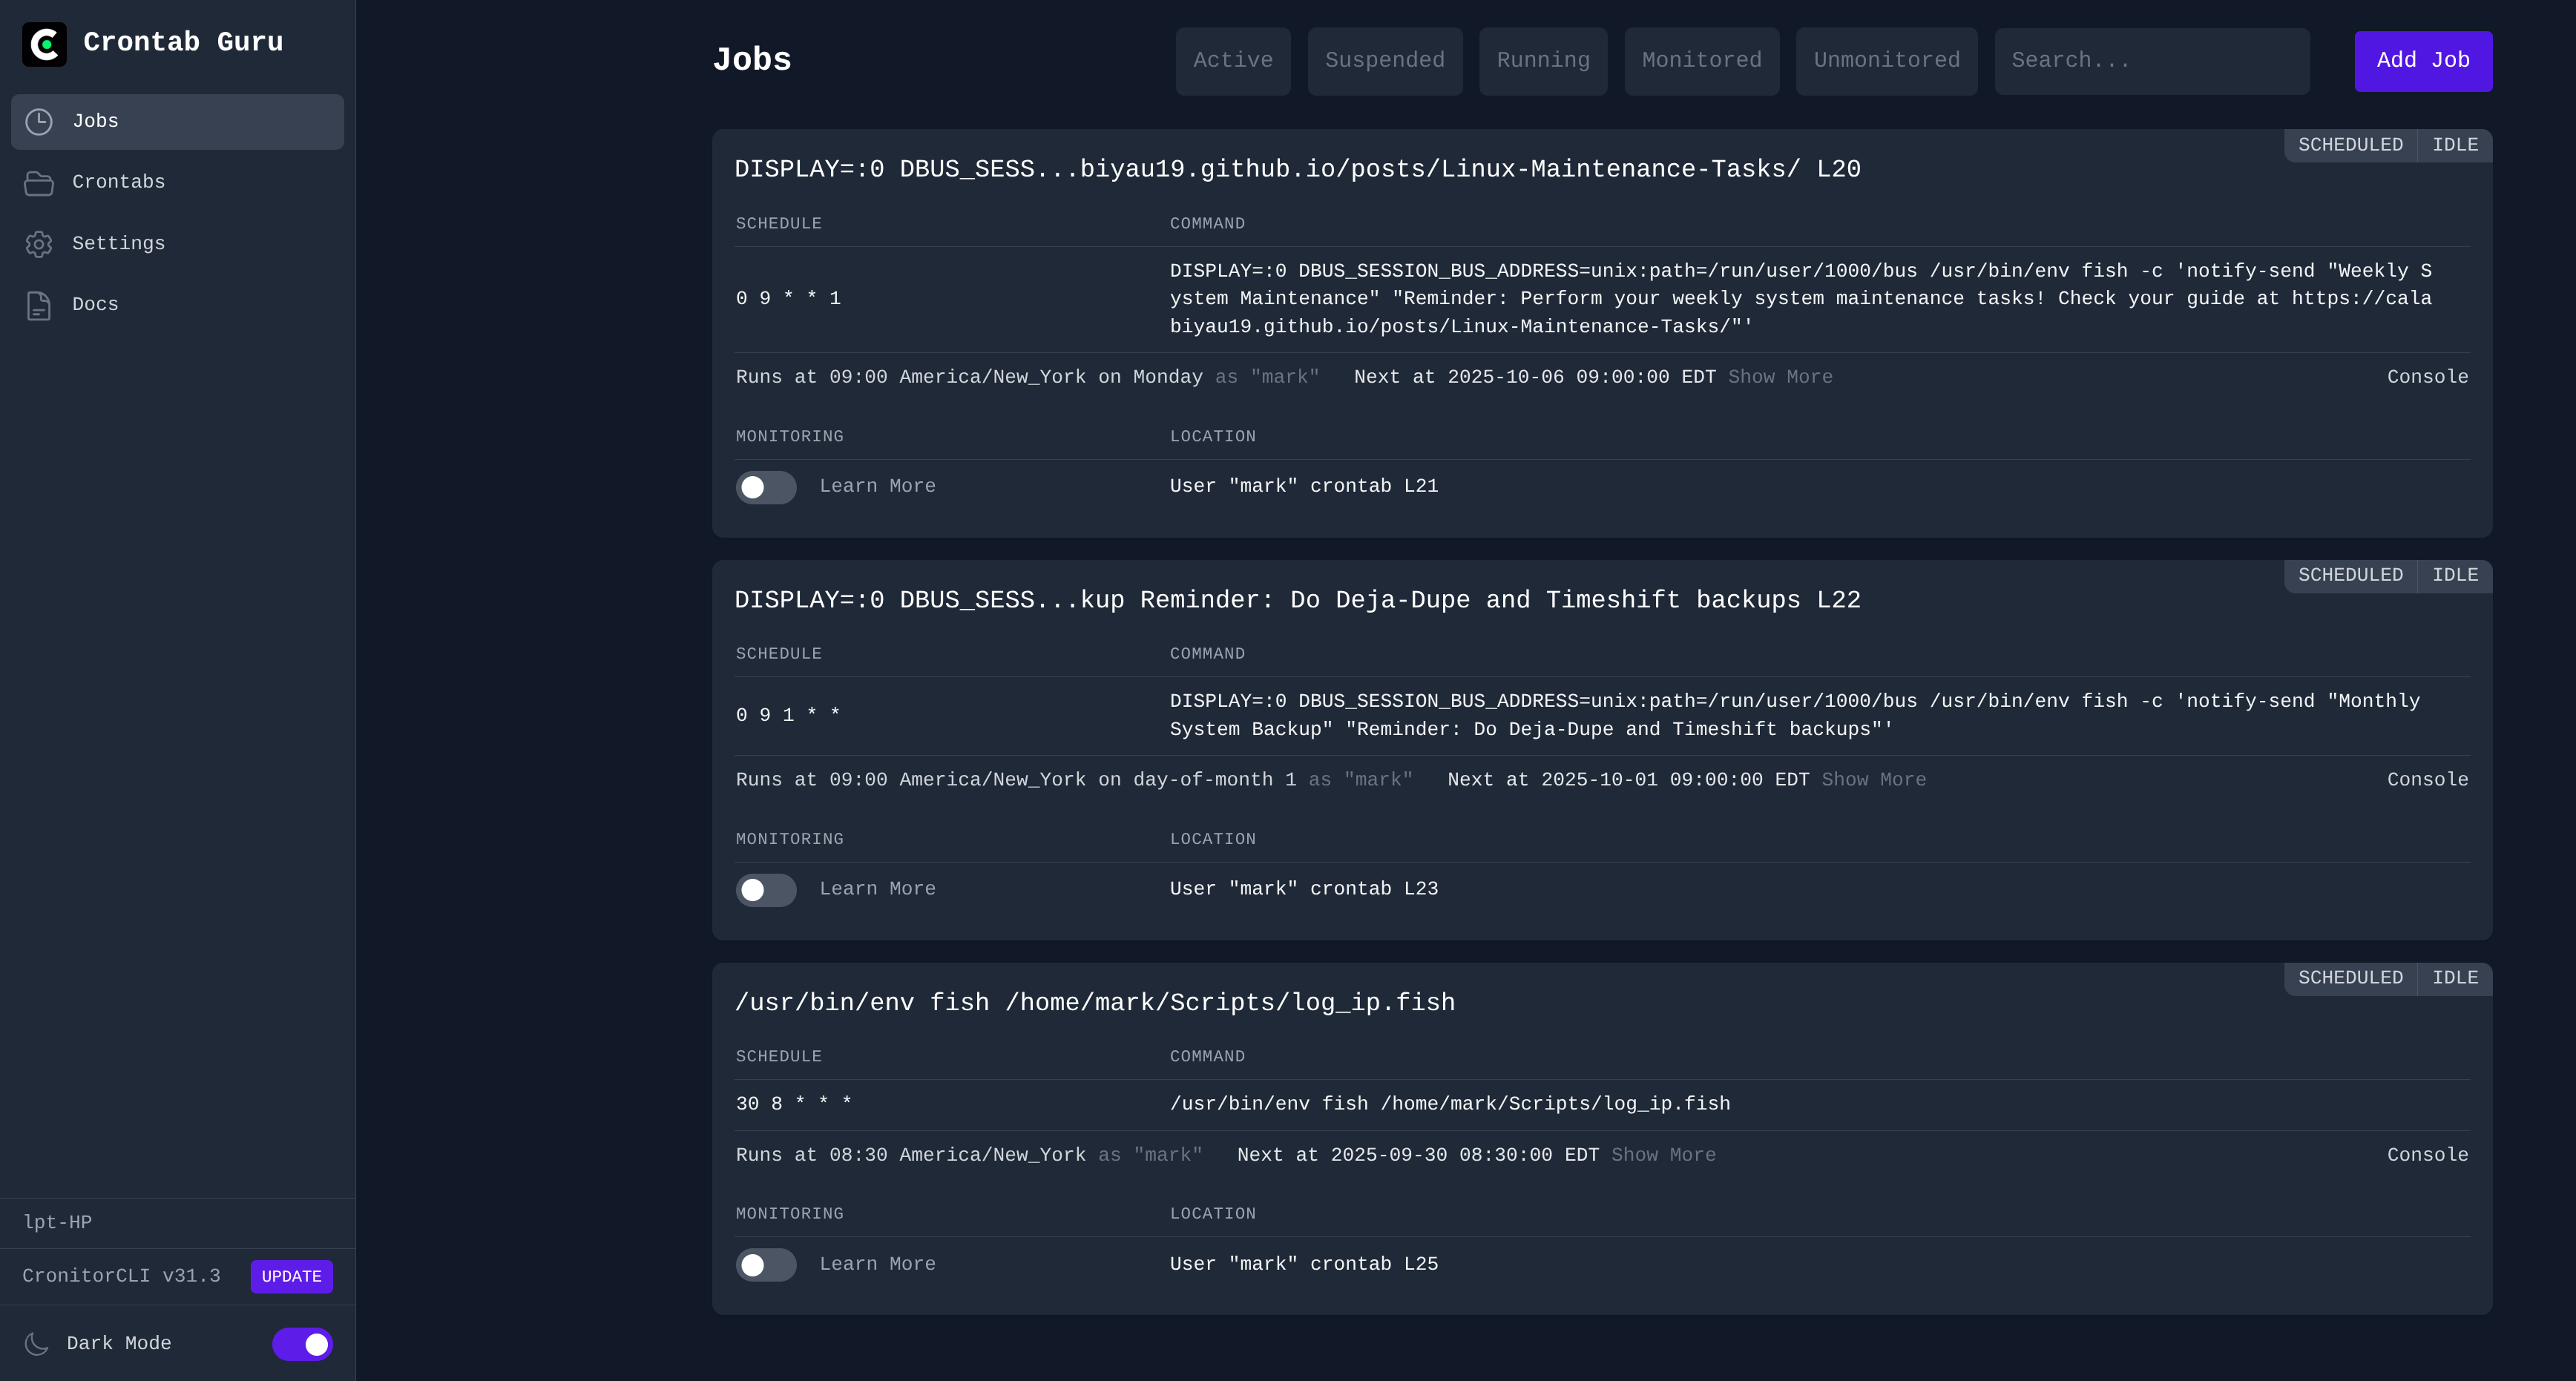Click the document icon beside Docs
The image size is (2576, 1381).
pos(39,305)
